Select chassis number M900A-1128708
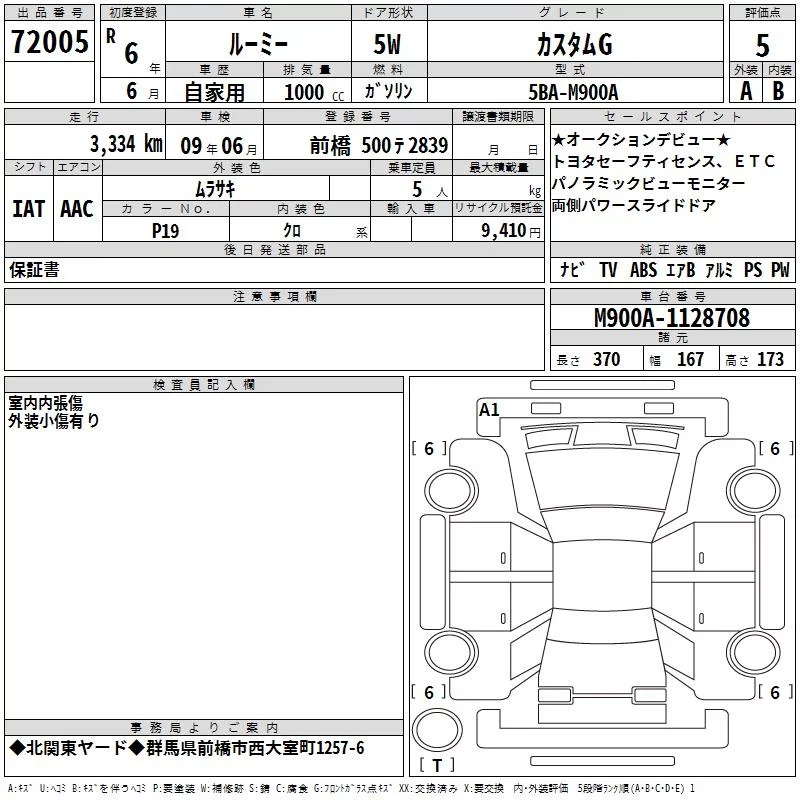800x800 pixels. point(672,318)
